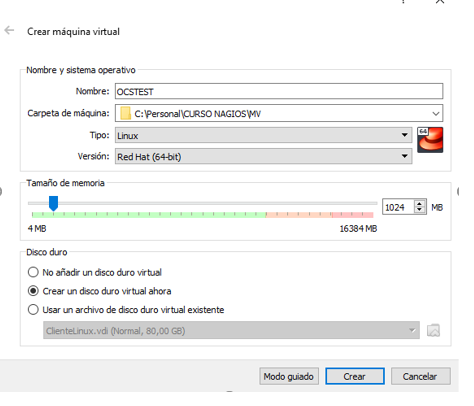Click the Nombre field containing OCSTEST
This screenshot has width=474, height=406.
click(x=279, y=91)
